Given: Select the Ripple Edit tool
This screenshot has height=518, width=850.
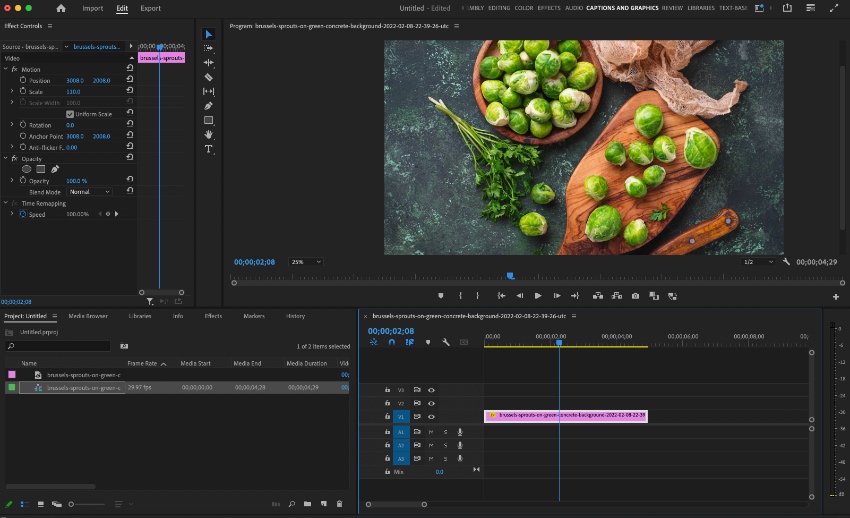Looking at the screenshot, I should (209, 62).
